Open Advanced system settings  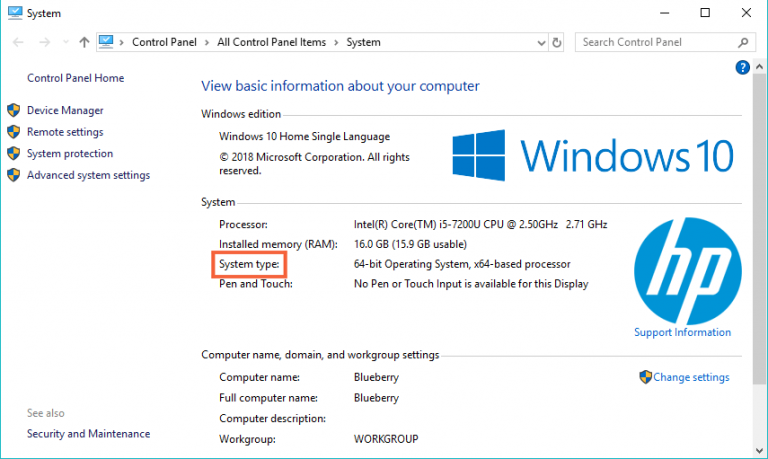click(x=88, y=176)
